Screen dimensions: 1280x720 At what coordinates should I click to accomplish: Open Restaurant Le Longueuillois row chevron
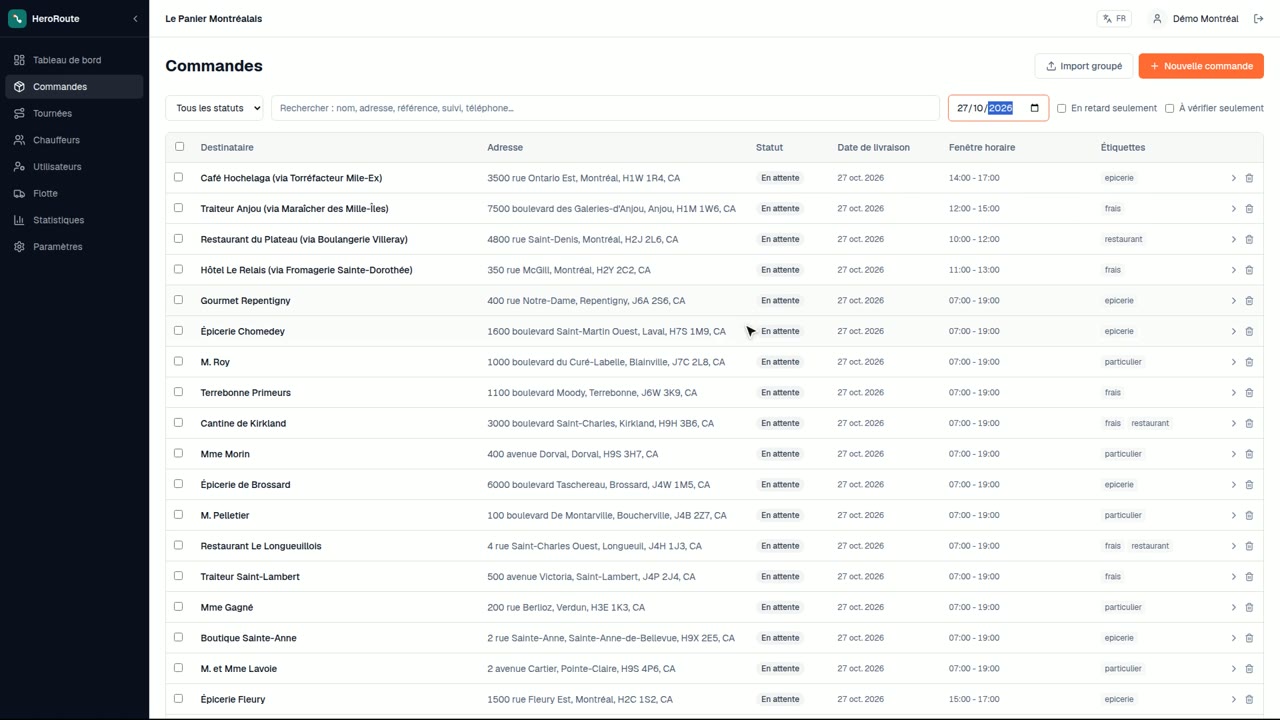pos(1234,546)
